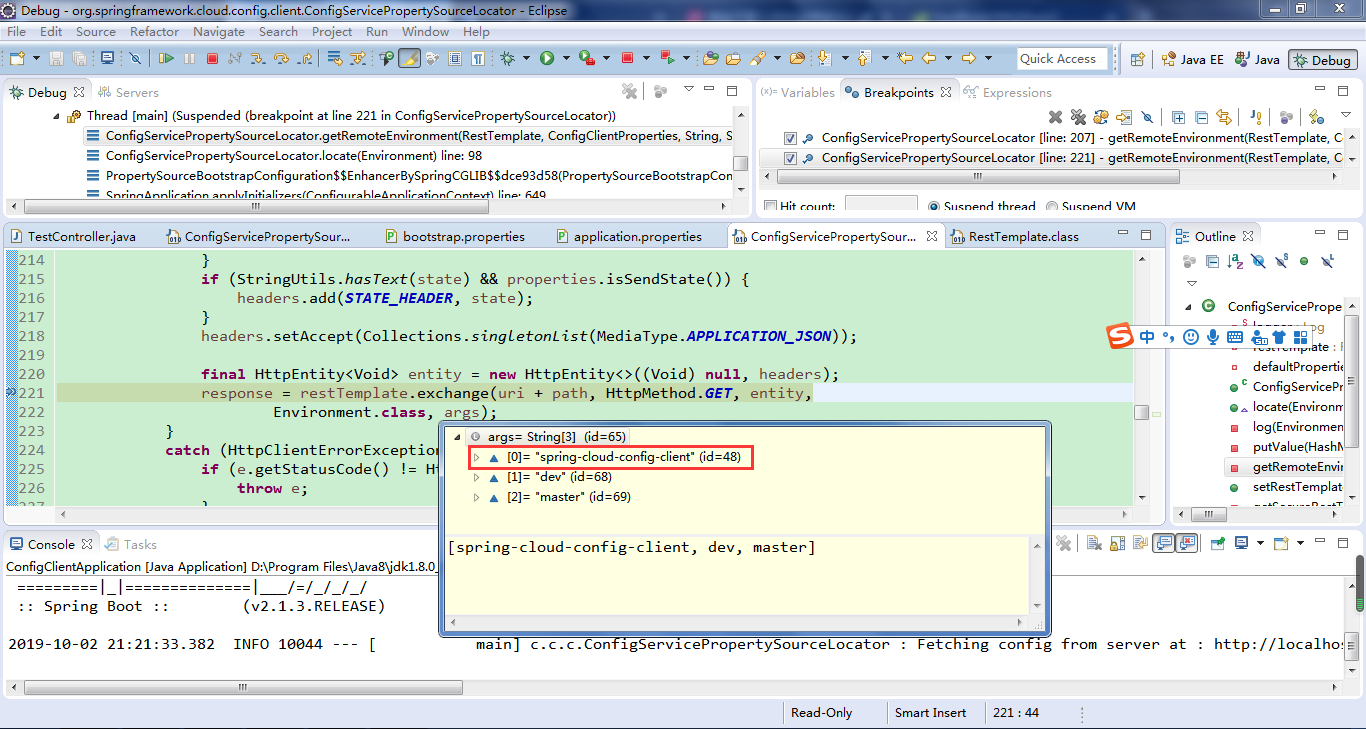This screenshot has height=729, width=1366.
Task: Open the New Wizard dropdown arrow
Action: click(x=37, y=59)
